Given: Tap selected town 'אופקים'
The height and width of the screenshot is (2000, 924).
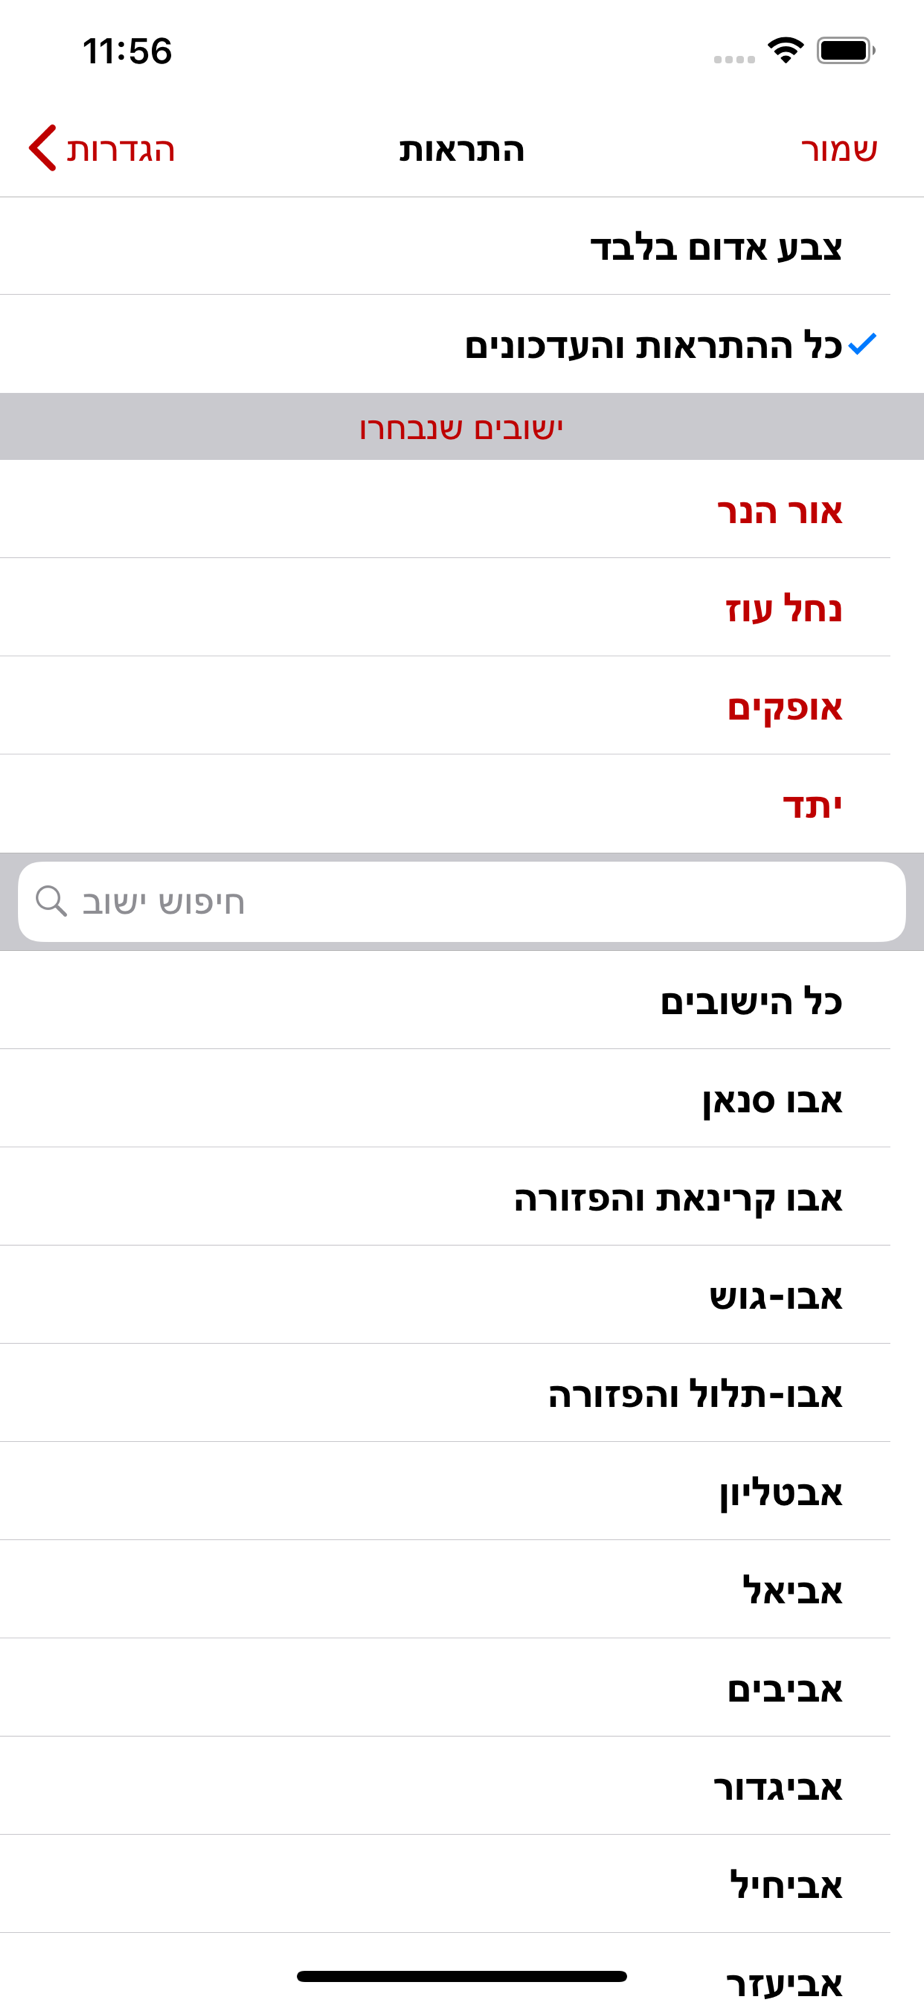Looking at the screenshot, I should 784,707.
